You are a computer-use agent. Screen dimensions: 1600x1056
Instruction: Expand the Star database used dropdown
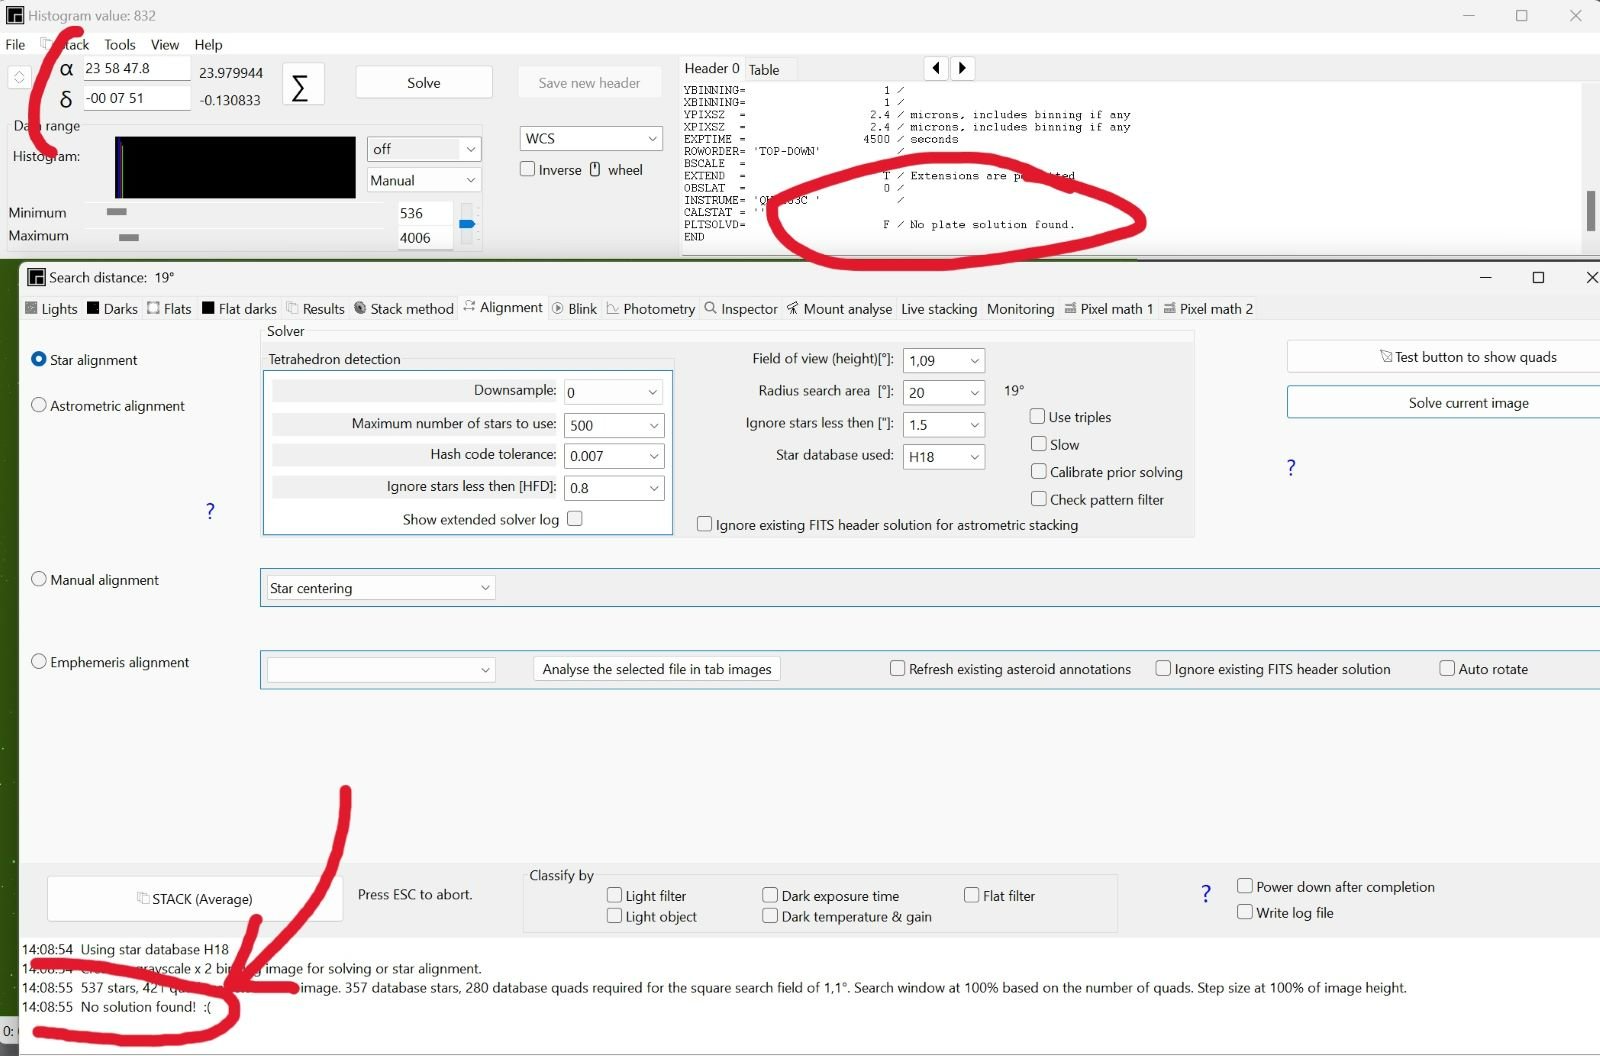(x=974, y=457)
